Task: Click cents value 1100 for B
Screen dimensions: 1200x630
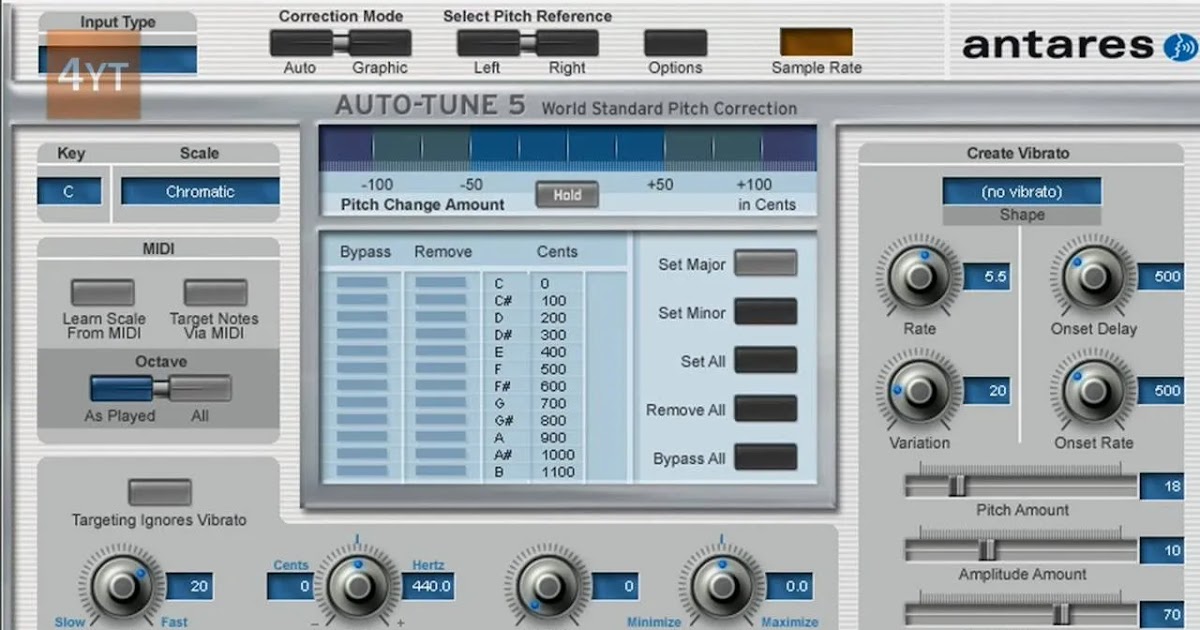Action: click(x=557, y=471)
